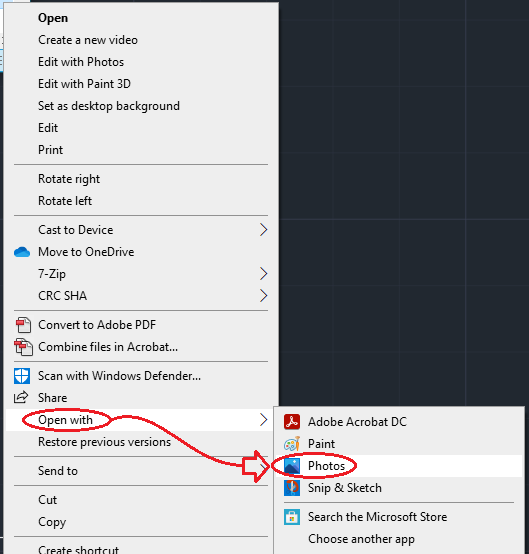529x554 pixels.
Task: Click the Microsoft Store bag icon
Action: point(292,517)
